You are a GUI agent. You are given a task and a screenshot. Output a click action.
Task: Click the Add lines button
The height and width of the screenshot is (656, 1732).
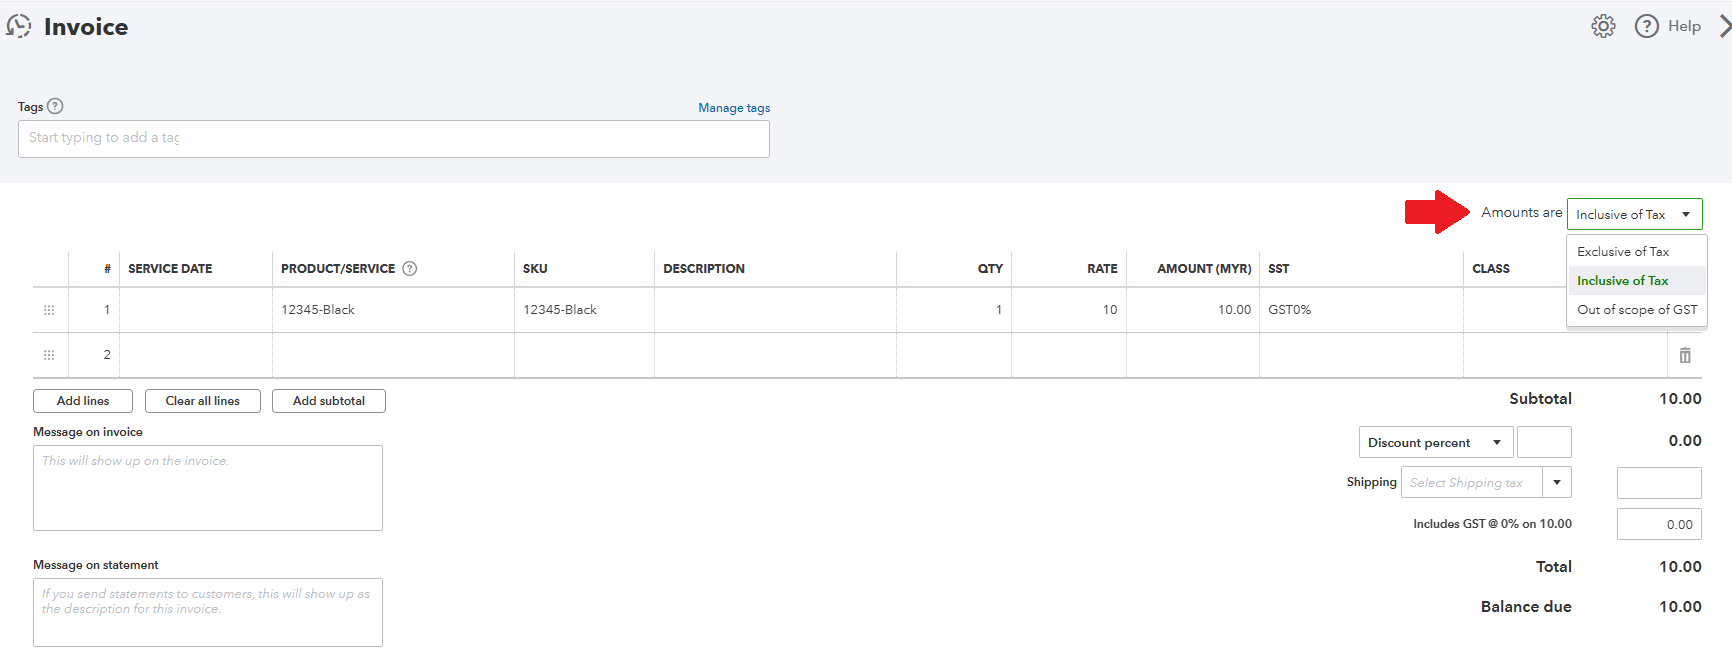(83, 401)
